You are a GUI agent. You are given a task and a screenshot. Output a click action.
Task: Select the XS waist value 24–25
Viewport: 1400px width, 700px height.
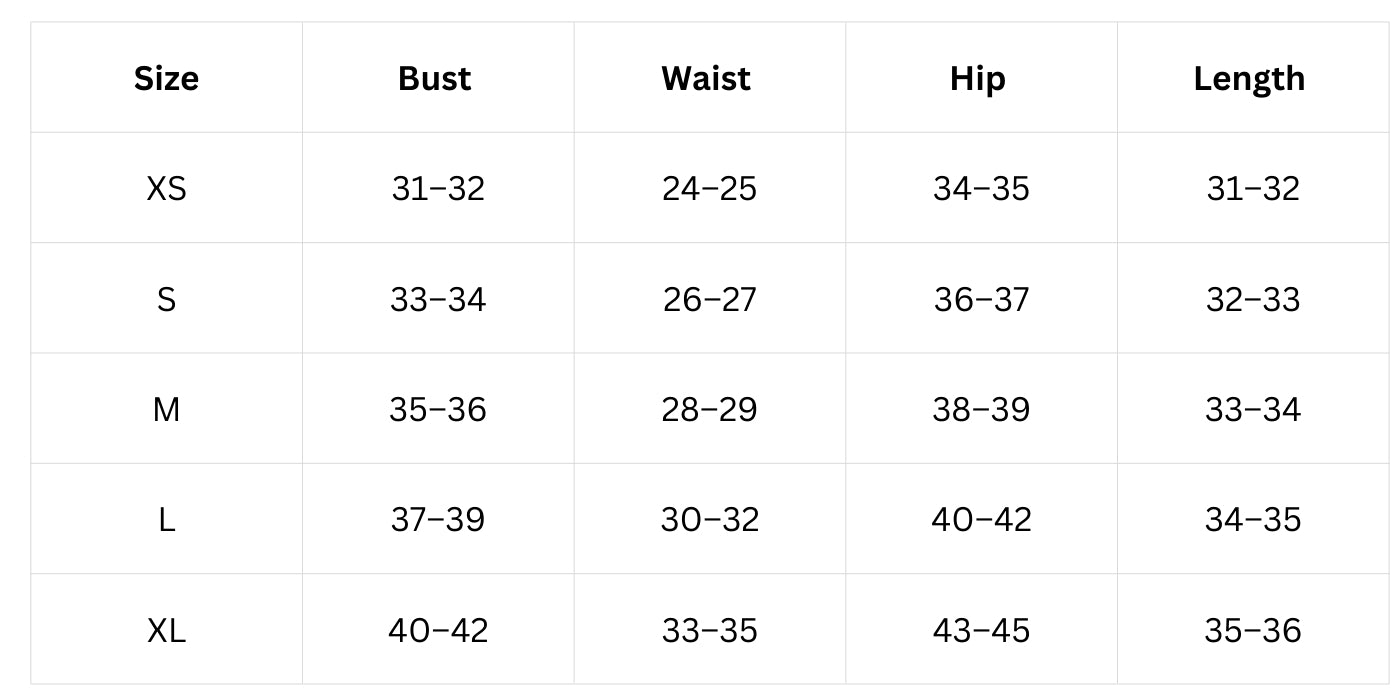710,188
